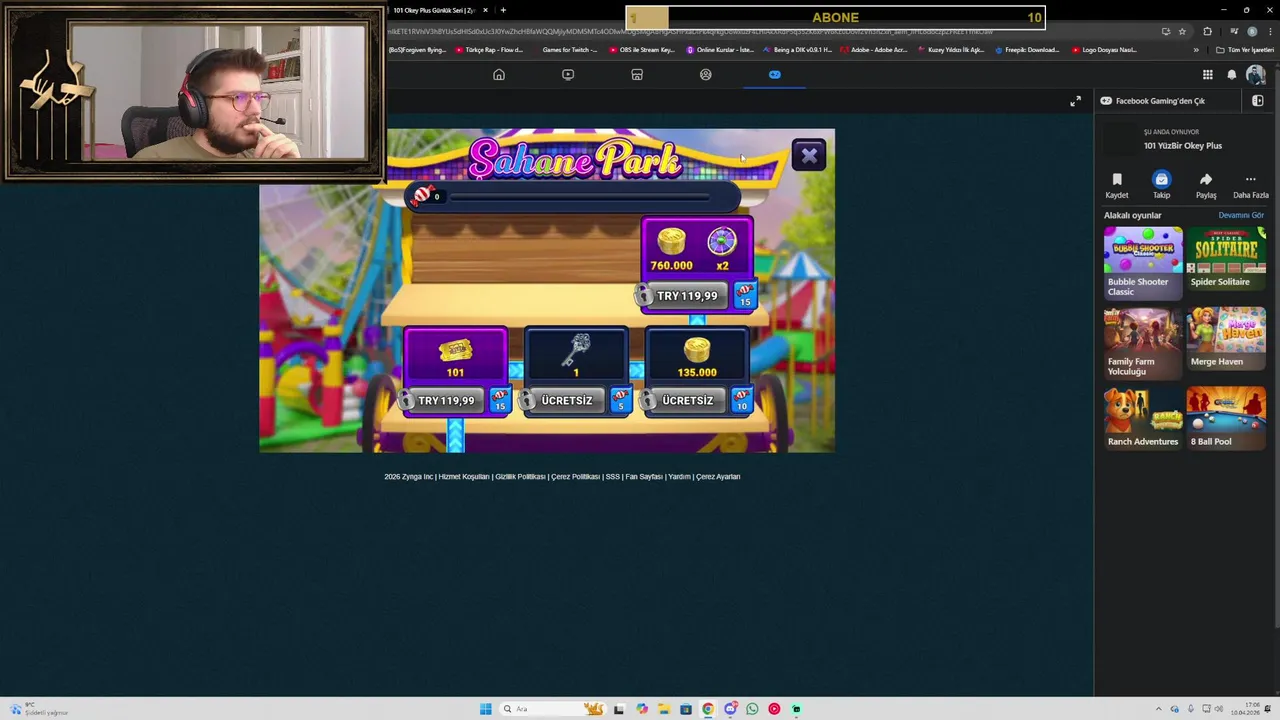The height and width of the screenshot is (720, 1280).
Task: Open the Facebook profile avatar menu
Action: (x=1256, y=75)
